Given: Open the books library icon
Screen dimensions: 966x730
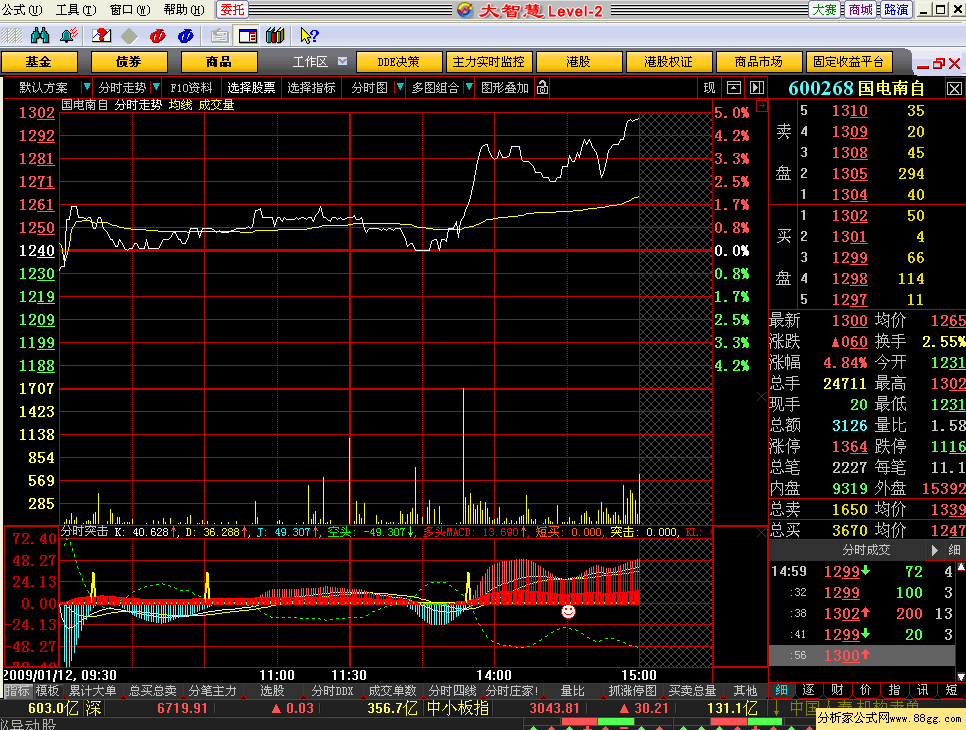Looking at the screenshot, I should coord(275,36).
